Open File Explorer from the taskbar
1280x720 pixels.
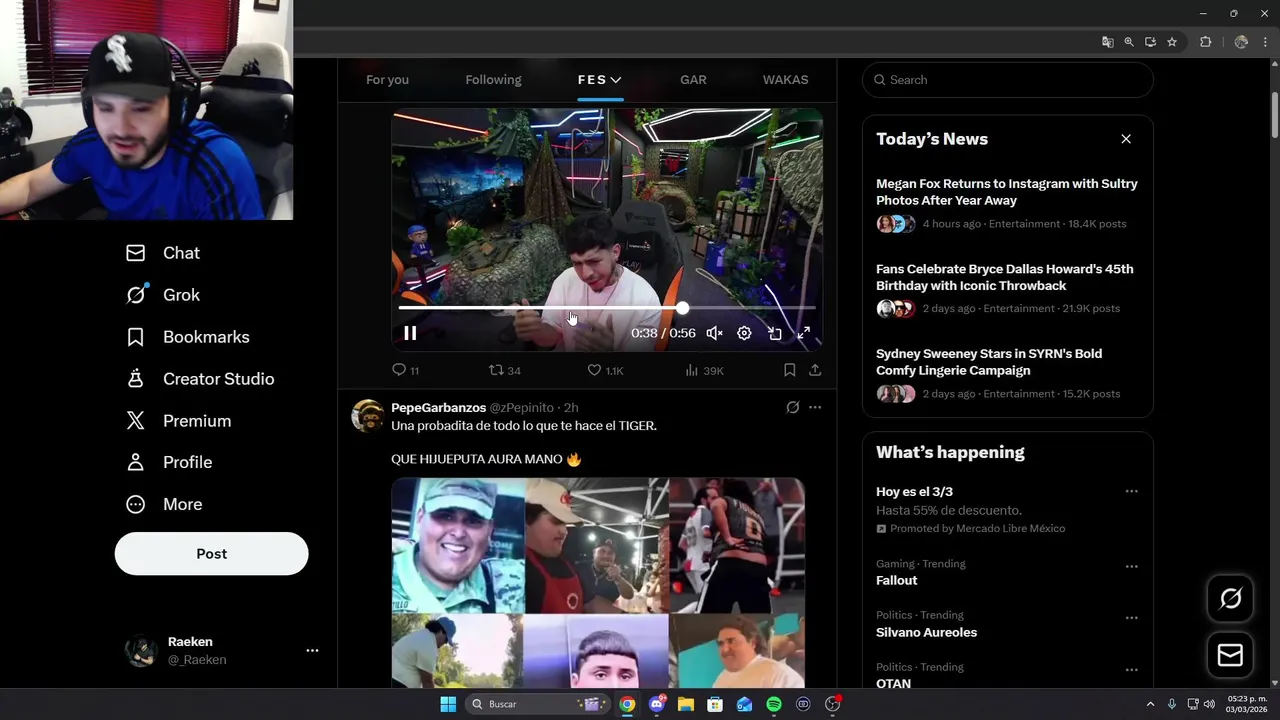pos(686,704)
